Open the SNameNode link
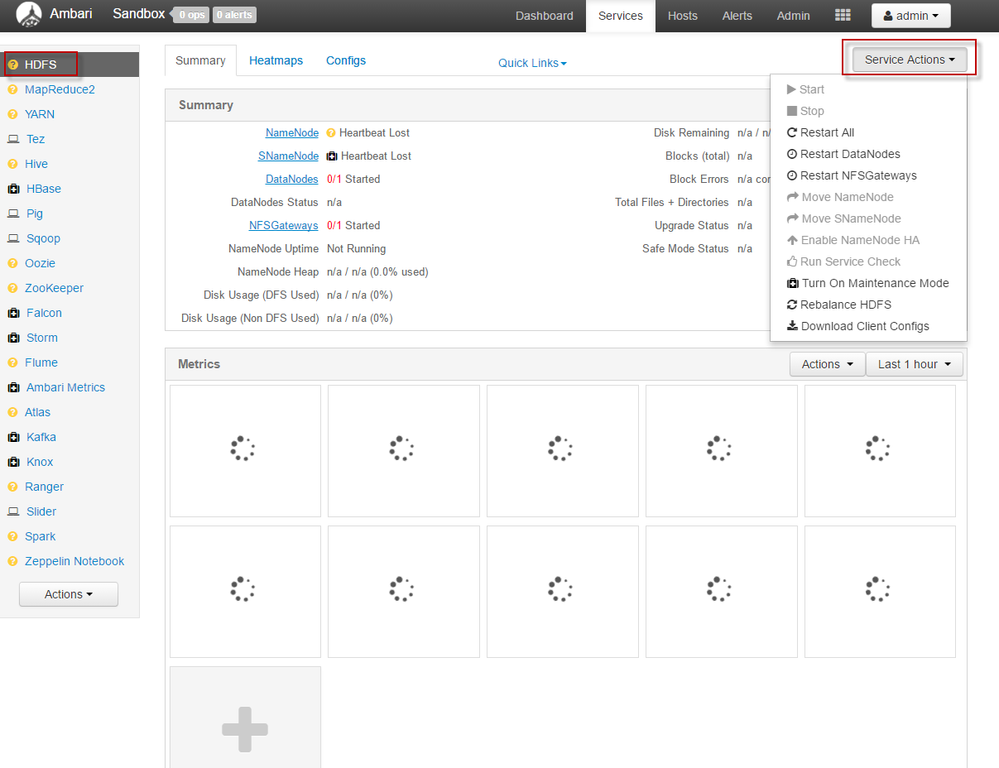This screenshot has height=768, width=999. coord(288,156)
